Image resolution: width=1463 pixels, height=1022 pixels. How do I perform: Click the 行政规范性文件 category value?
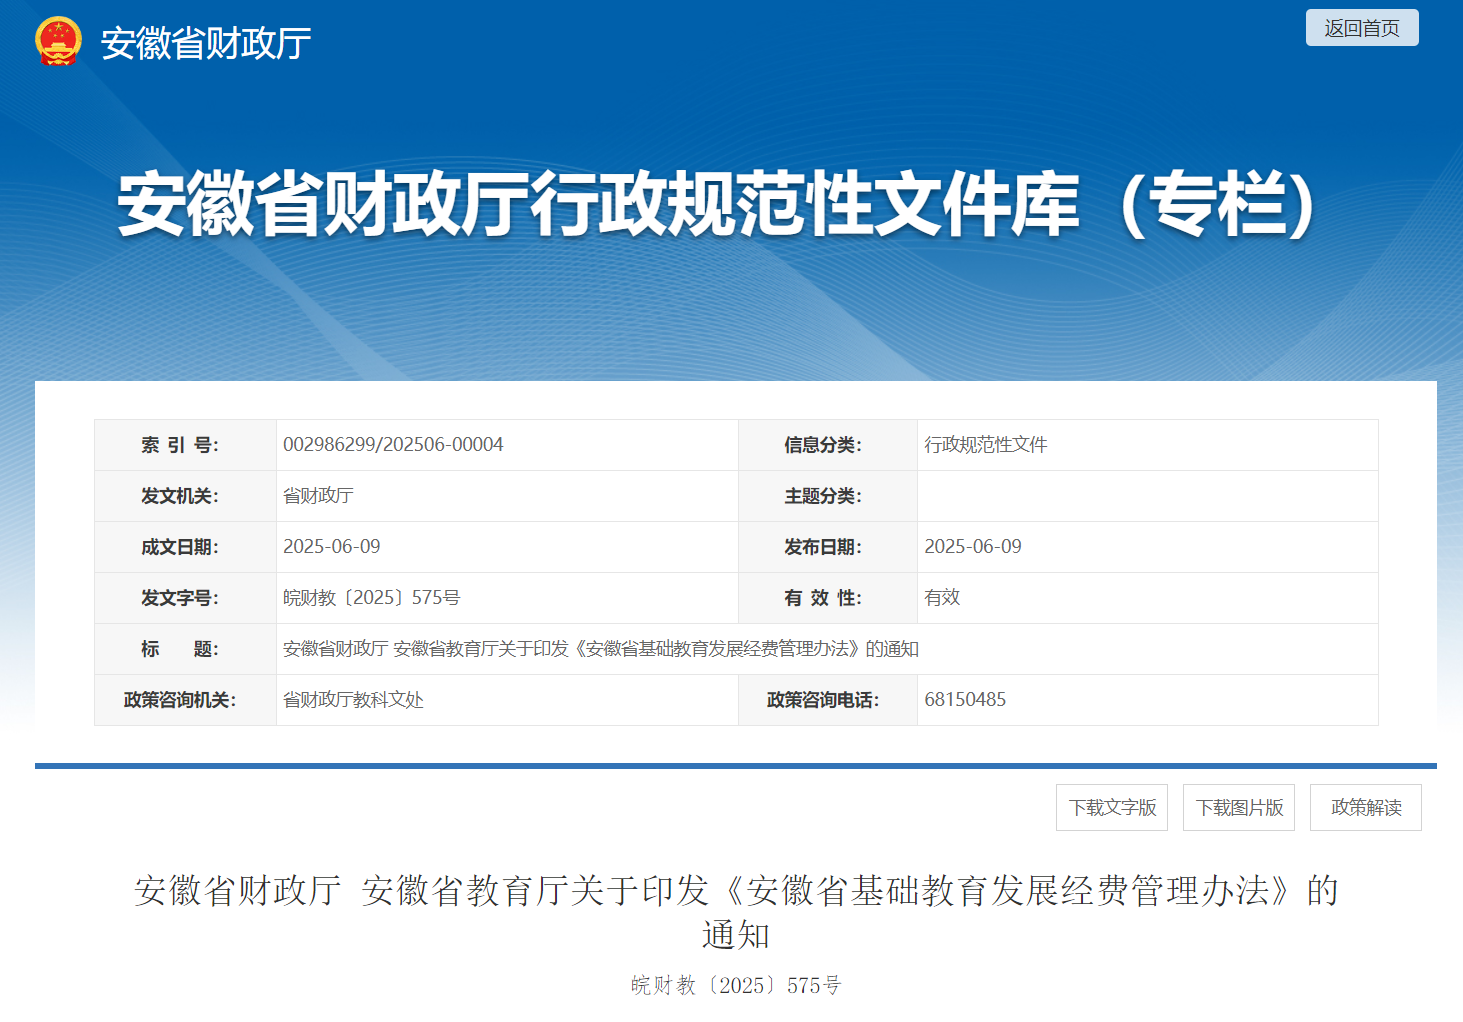pyautogui.click(x=986, y=445)
